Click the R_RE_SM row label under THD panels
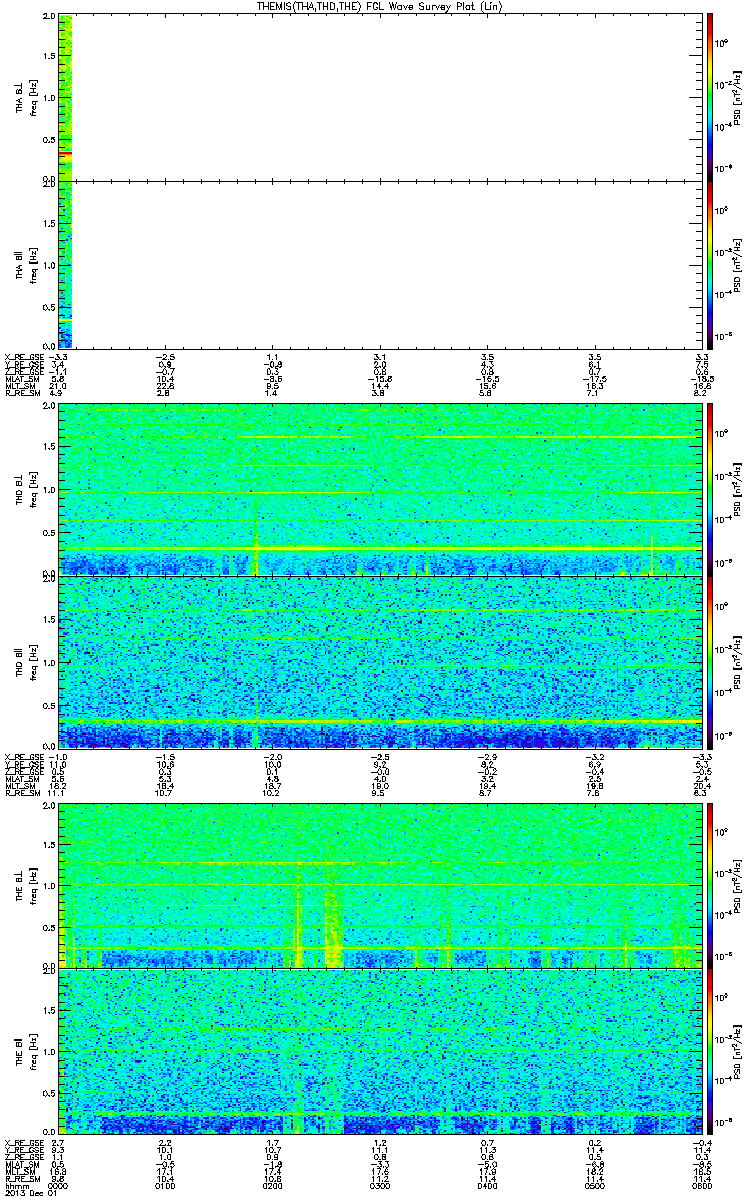Screen dimensions: 750x1200 tap(21, 794)
